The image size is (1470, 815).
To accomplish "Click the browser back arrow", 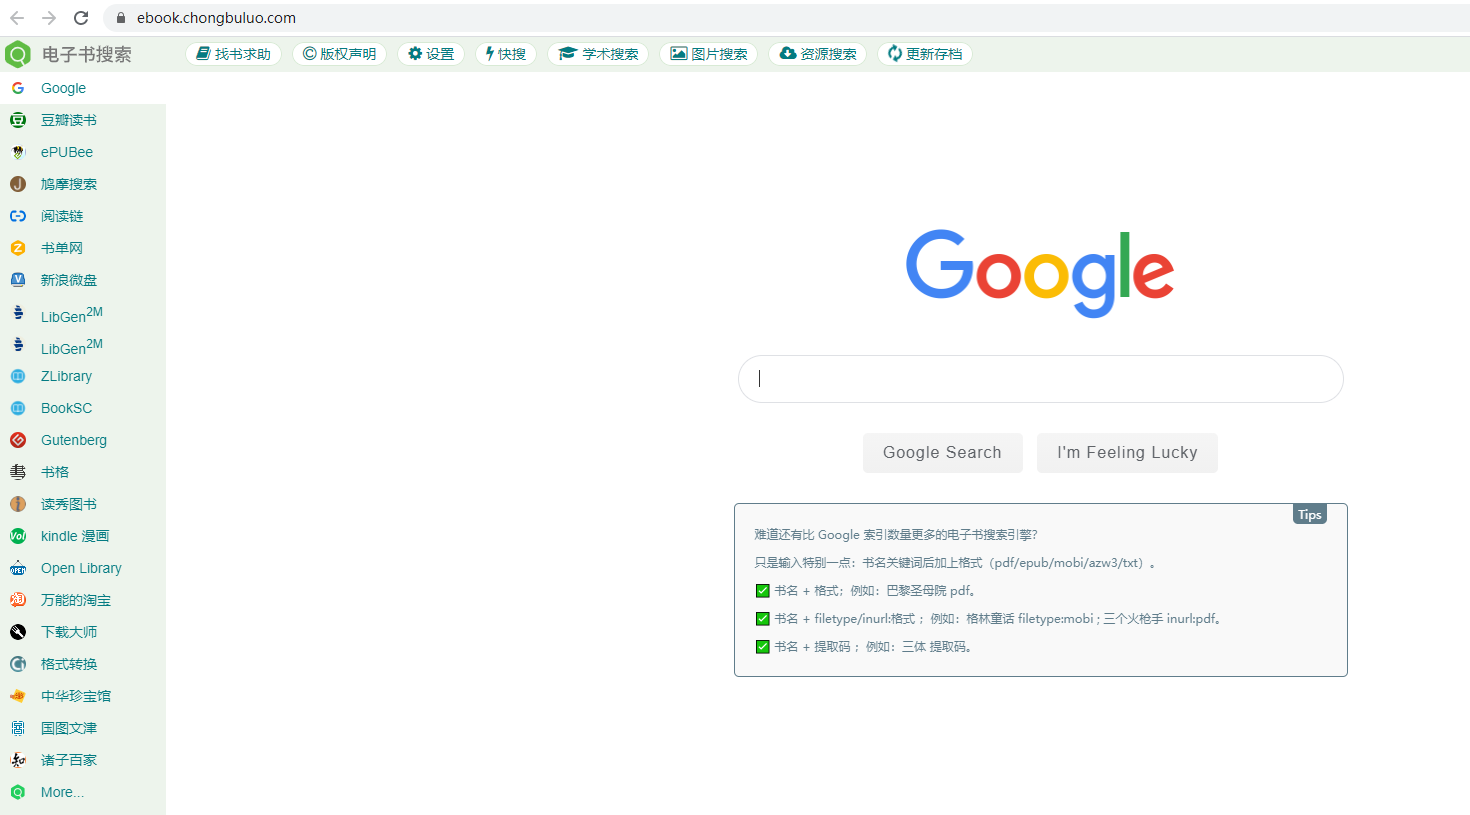I will [x=16, y=17].
